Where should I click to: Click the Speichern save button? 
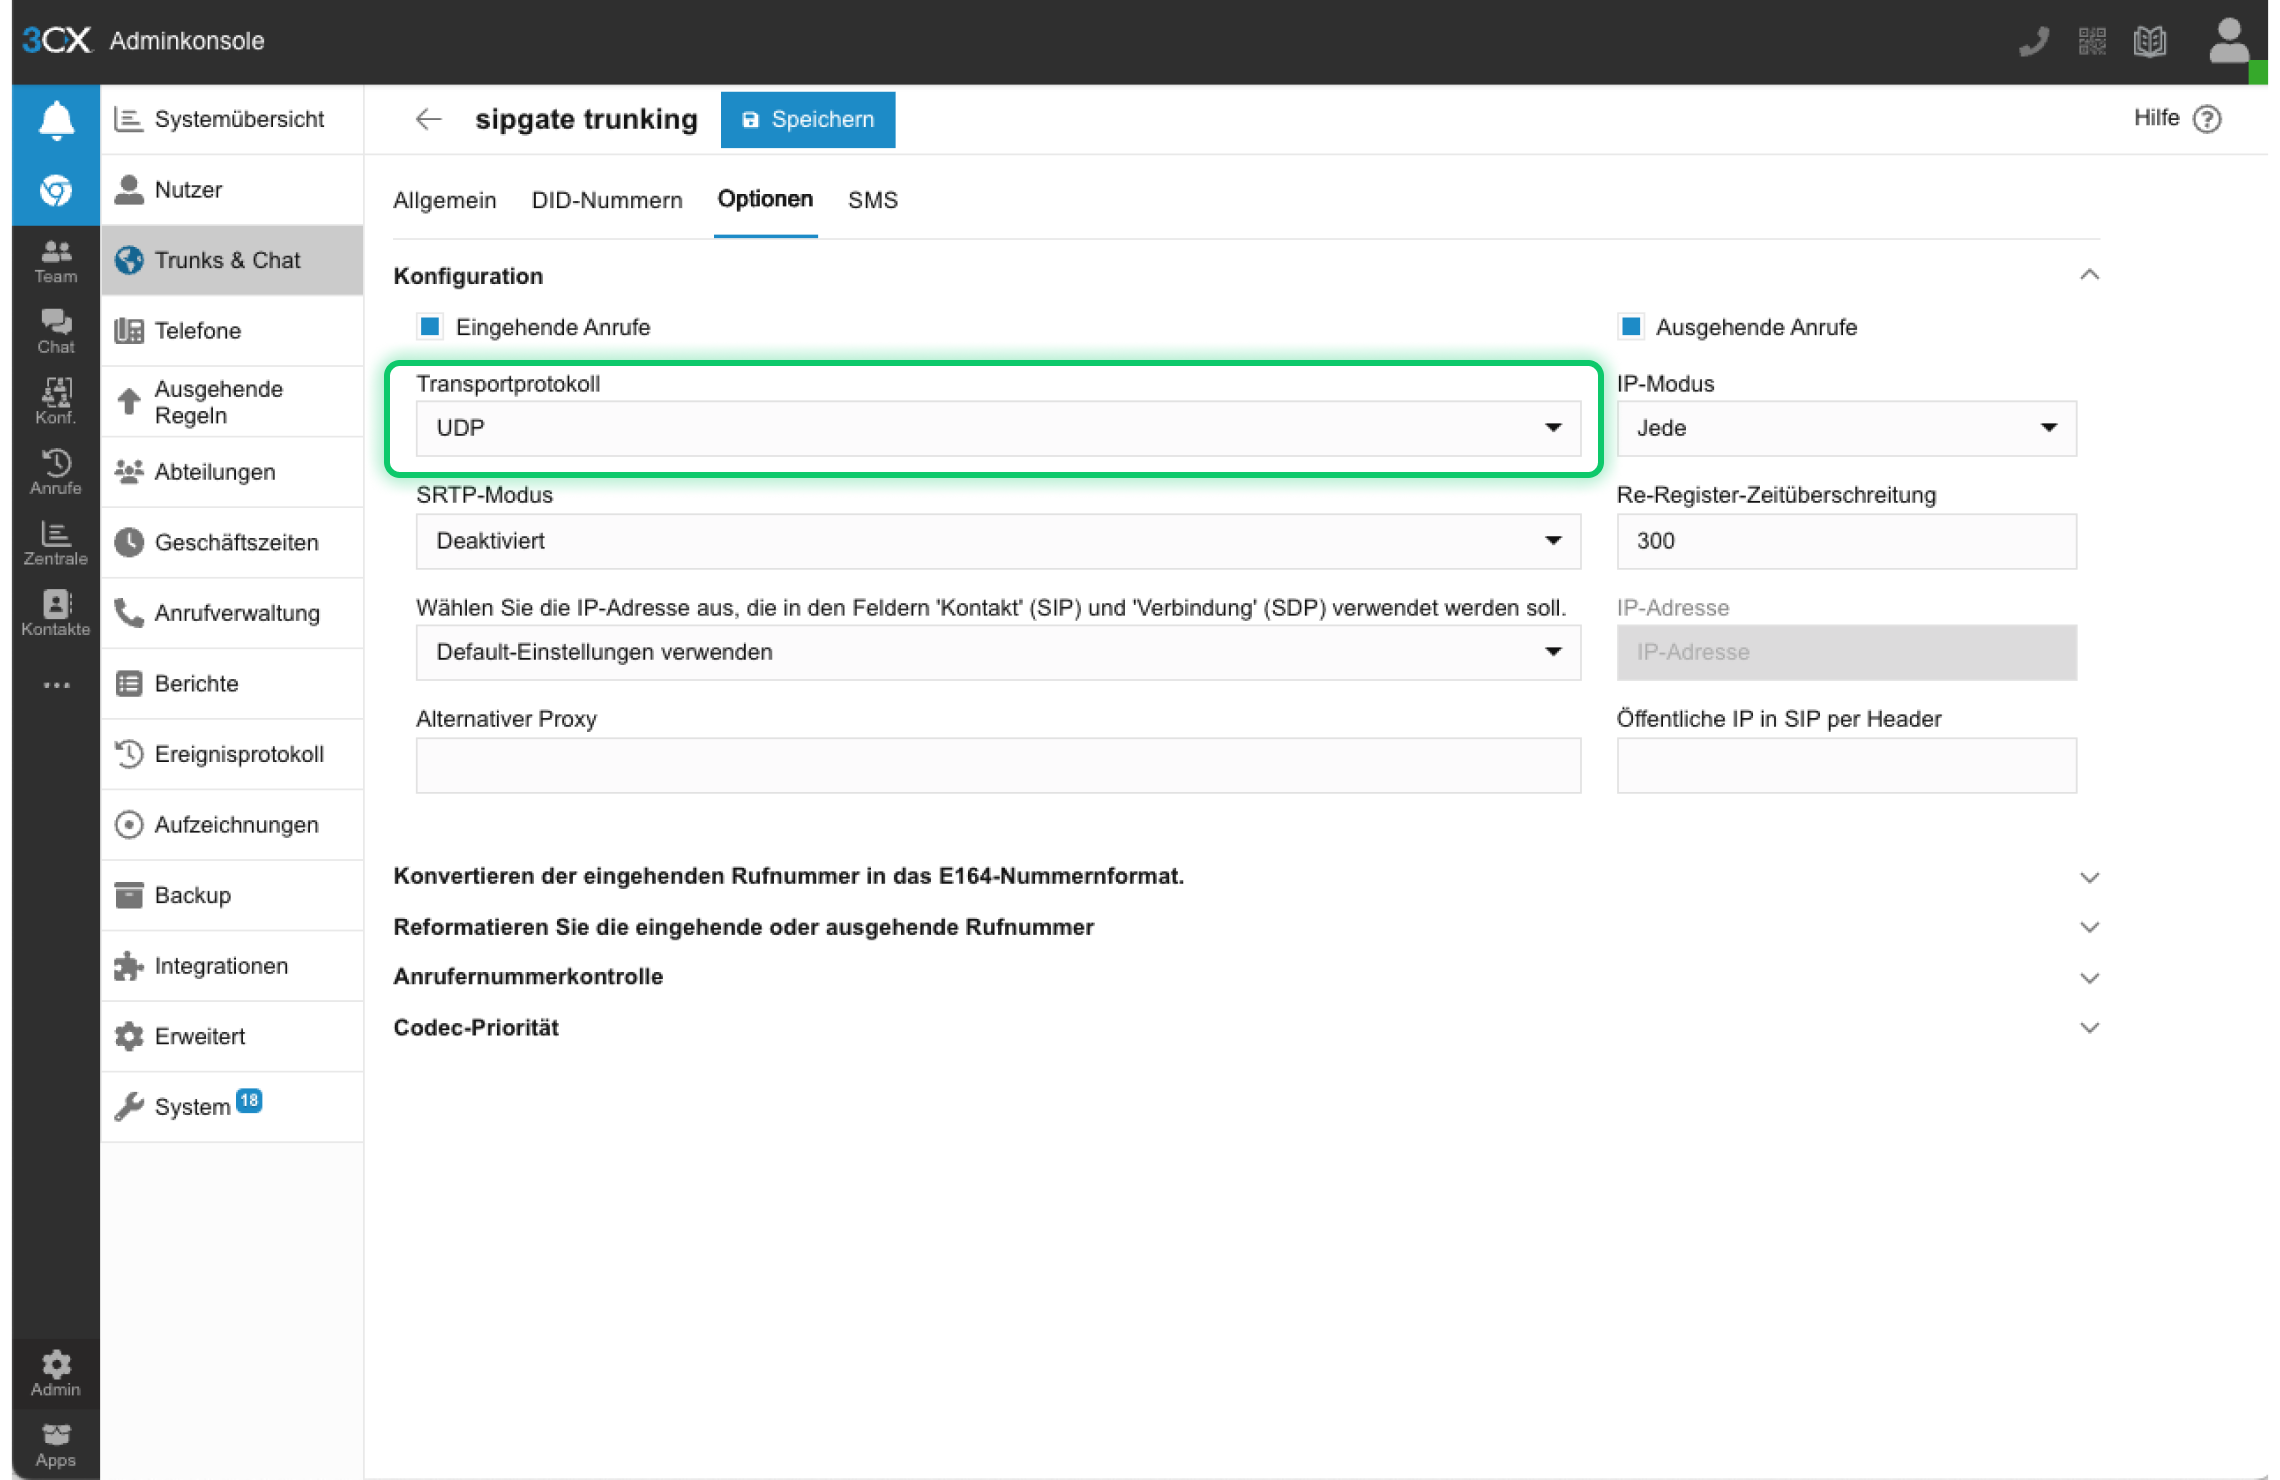coord(808,120)
